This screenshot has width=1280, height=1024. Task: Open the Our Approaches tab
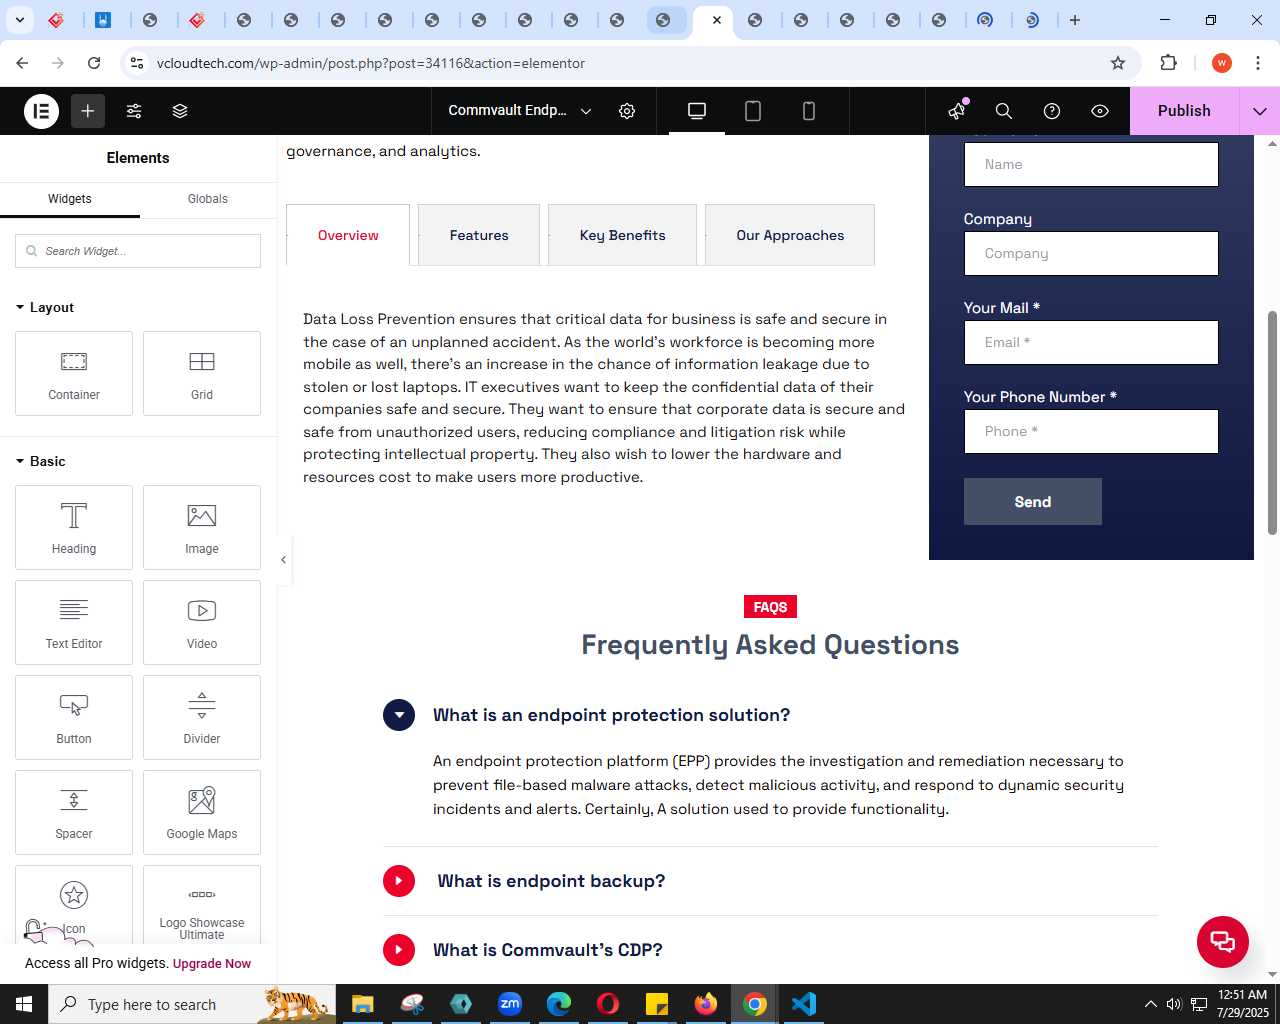790,235
